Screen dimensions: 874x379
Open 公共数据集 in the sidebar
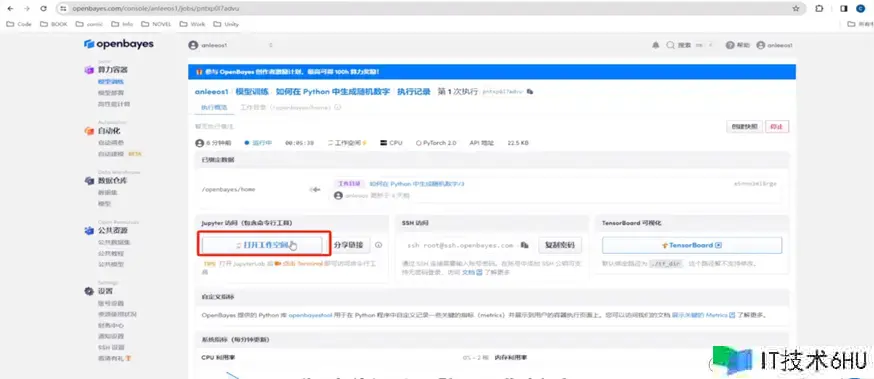114,242
